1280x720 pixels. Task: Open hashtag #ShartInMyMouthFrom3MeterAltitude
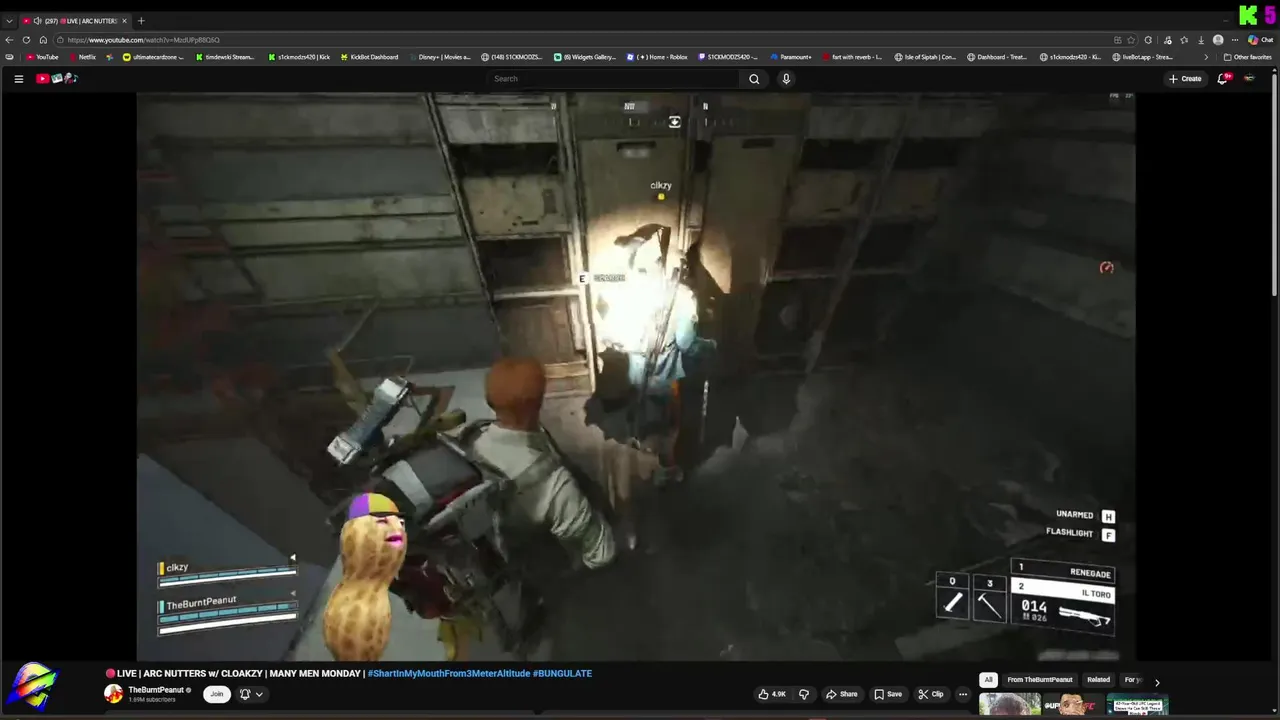click(448, 673)
